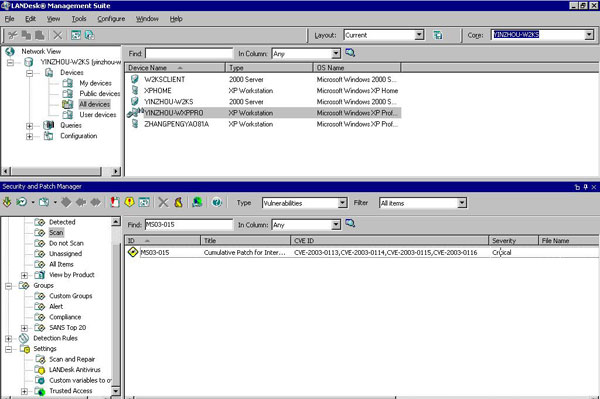
Task: Open the Core dropdown
Action: [x=589, y=35]
